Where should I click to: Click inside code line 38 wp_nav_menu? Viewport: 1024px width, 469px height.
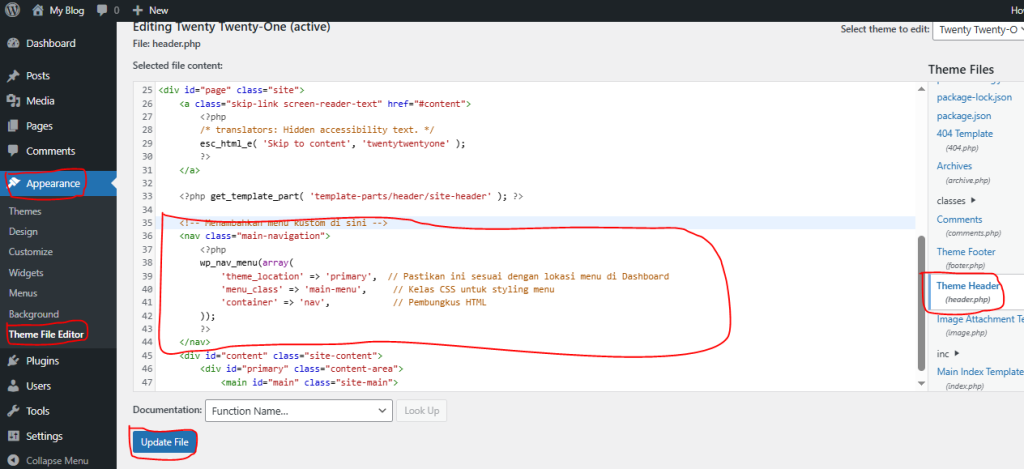pos(248,263)
